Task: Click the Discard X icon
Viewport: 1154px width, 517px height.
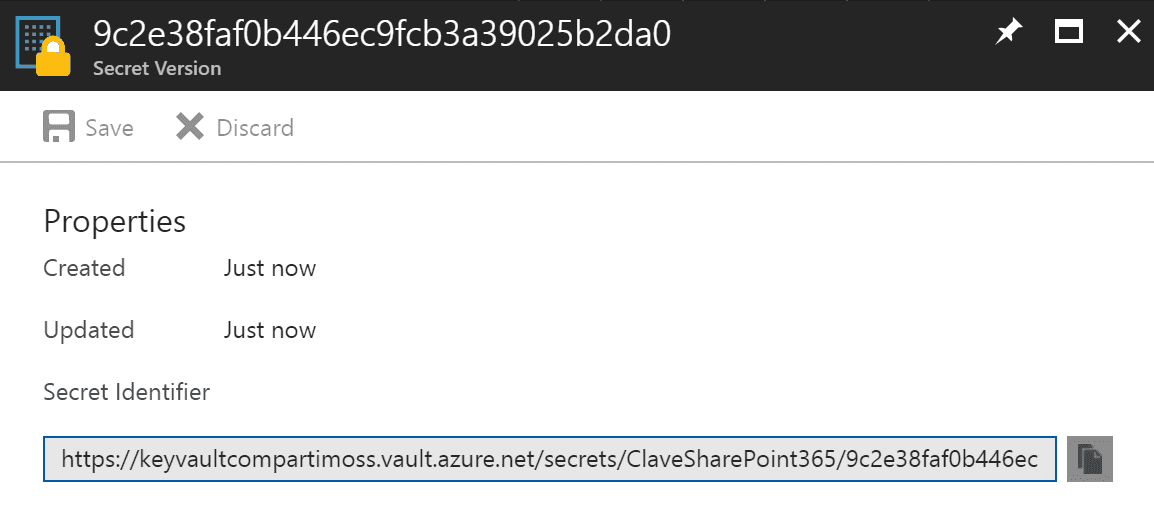Action: [x=190, y=127]
